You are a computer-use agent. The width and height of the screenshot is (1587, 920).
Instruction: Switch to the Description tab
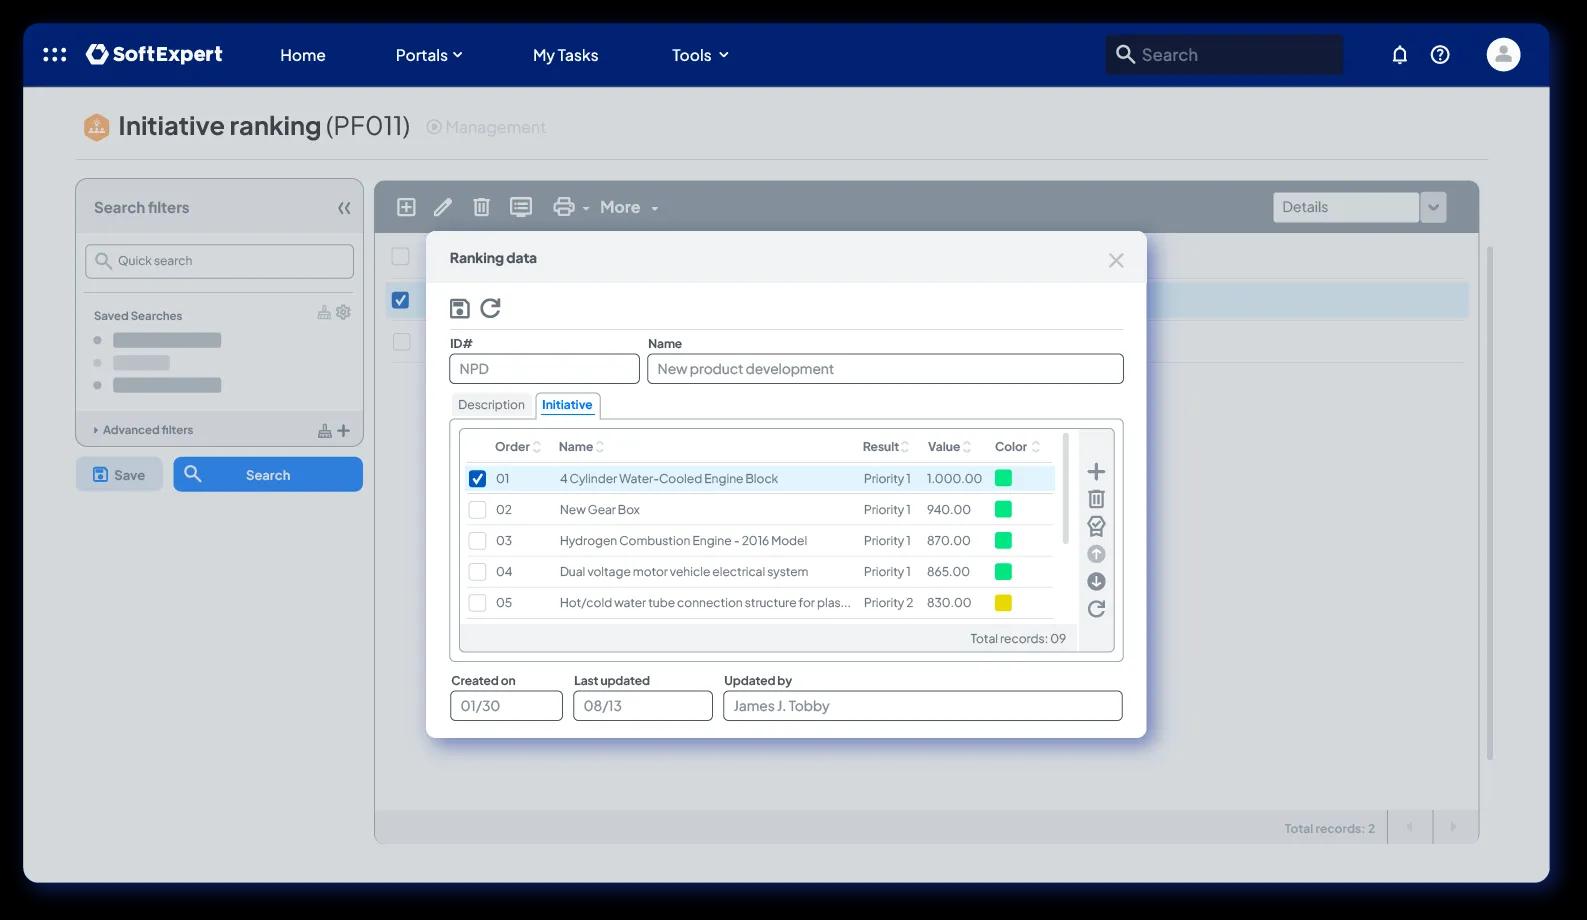(491, 405)
